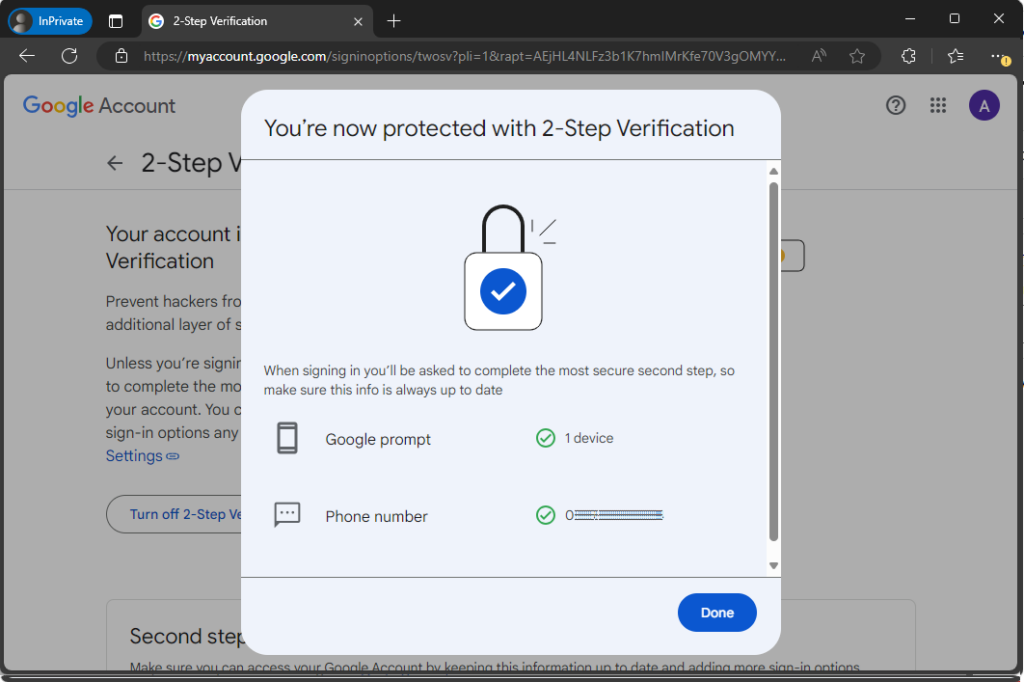The image size is (1024, 682).
Task: Close the 2-Step Verification tab
Action: pos(358,20)
